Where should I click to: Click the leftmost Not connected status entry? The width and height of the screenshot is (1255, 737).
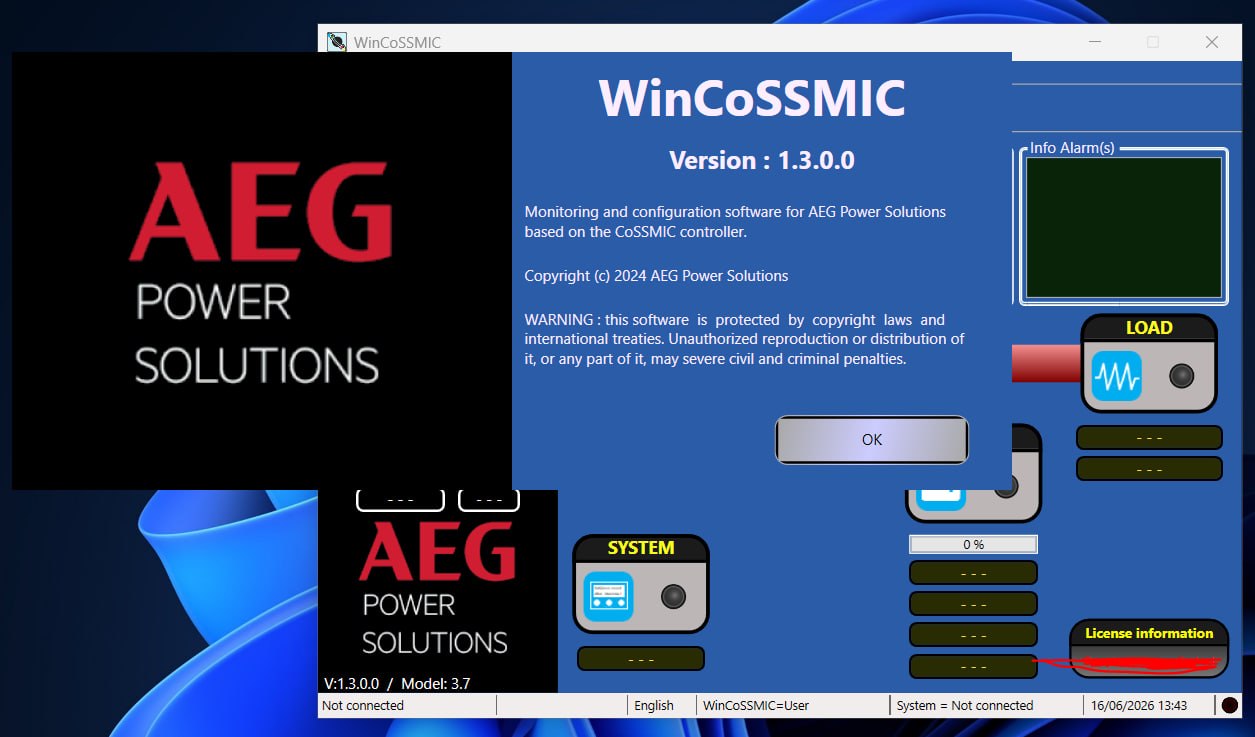coord(363,706)
